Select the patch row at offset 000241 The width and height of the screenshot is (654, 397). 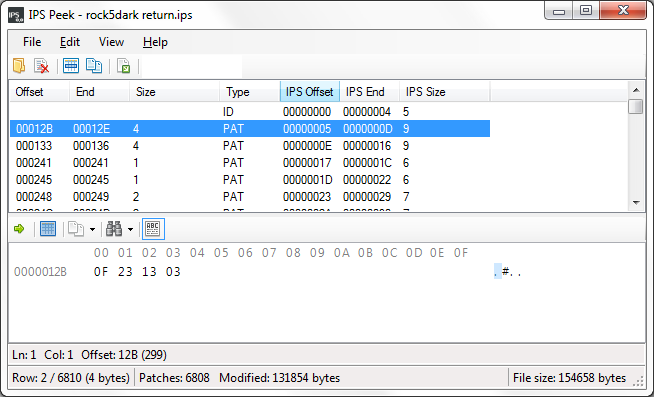[250, 163]
